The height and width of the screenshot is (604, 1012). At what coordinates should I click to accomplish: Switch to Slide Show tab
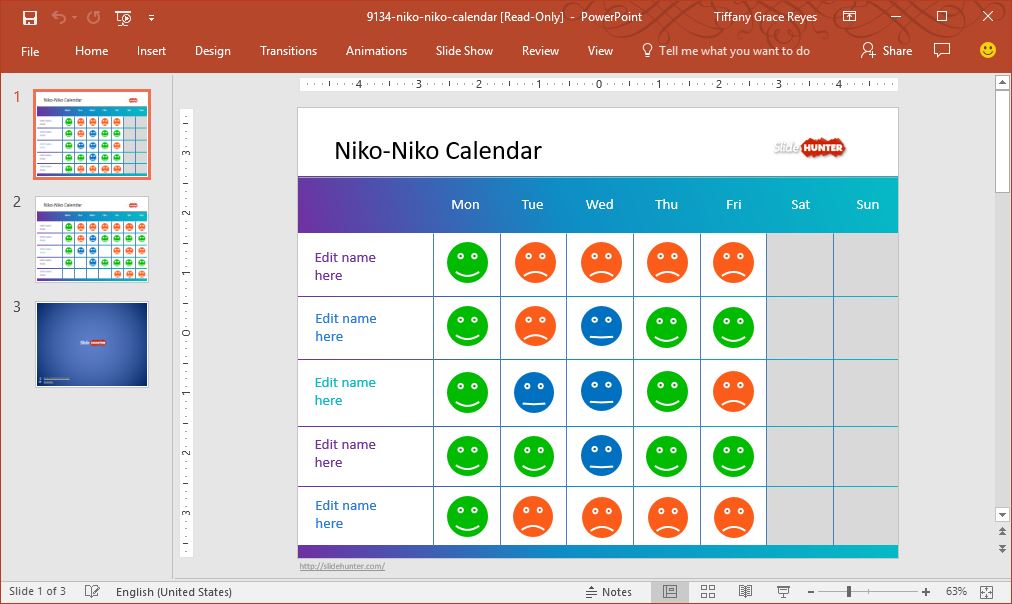[x=464, y=51]
